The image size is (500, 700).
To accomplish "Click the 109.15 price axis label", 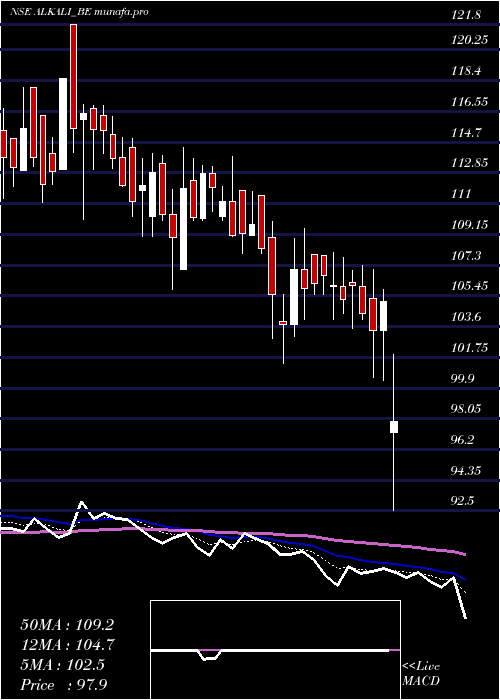I will (x=469, y=225).
